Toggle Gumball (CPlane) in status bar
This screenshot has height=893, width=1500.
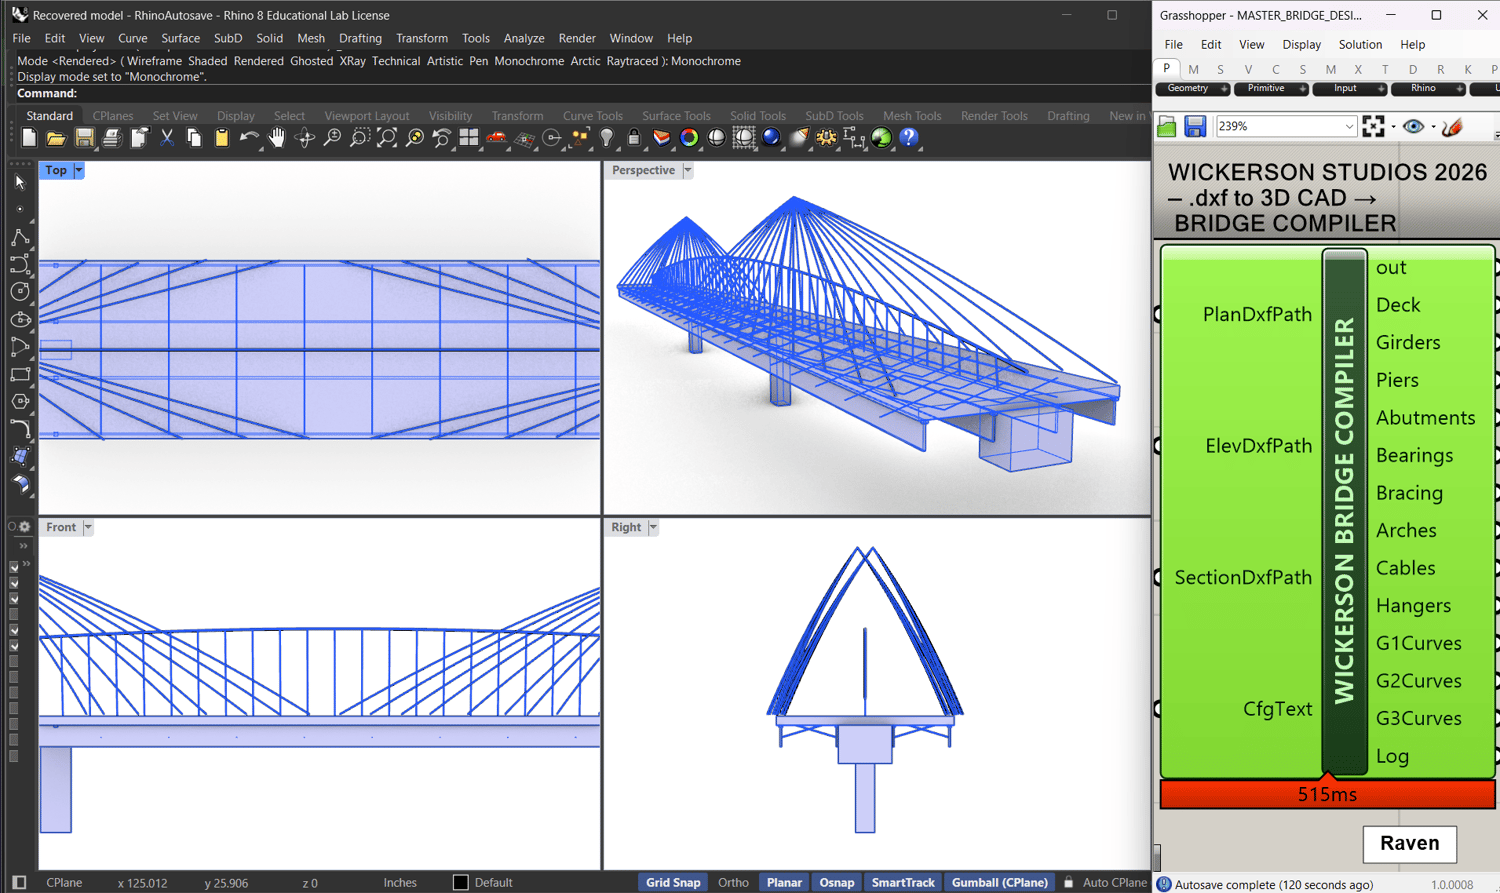pos(1000,883)
